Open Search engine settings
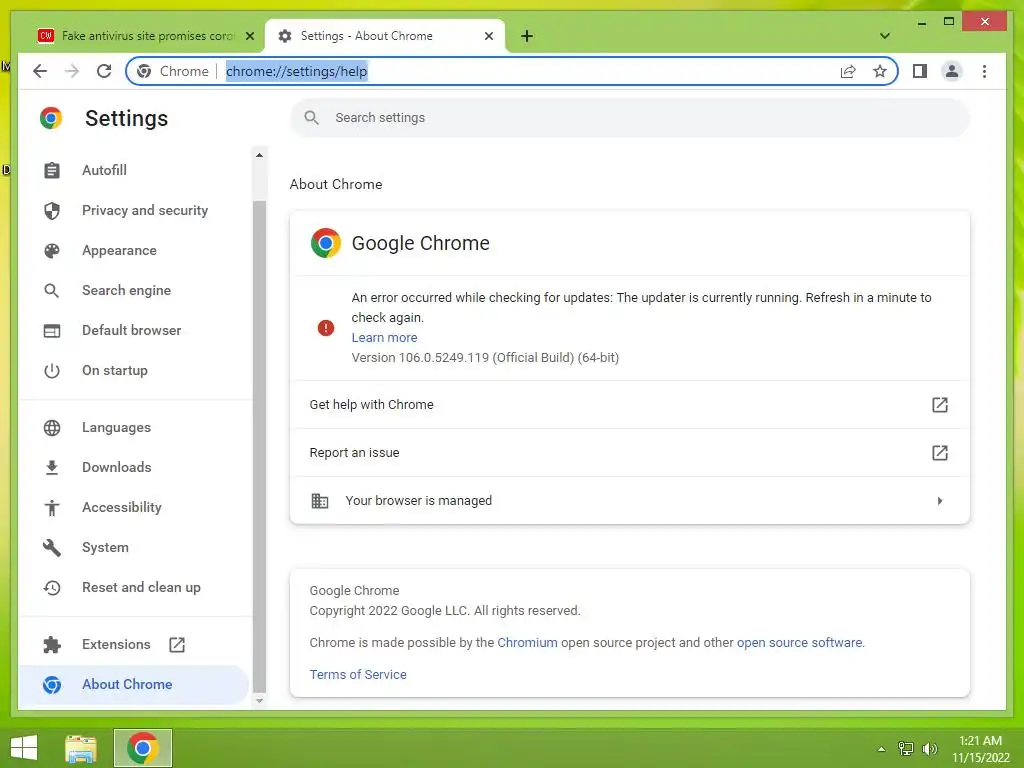The width and height of the screenshot is (1024, 768). point(134,290)
